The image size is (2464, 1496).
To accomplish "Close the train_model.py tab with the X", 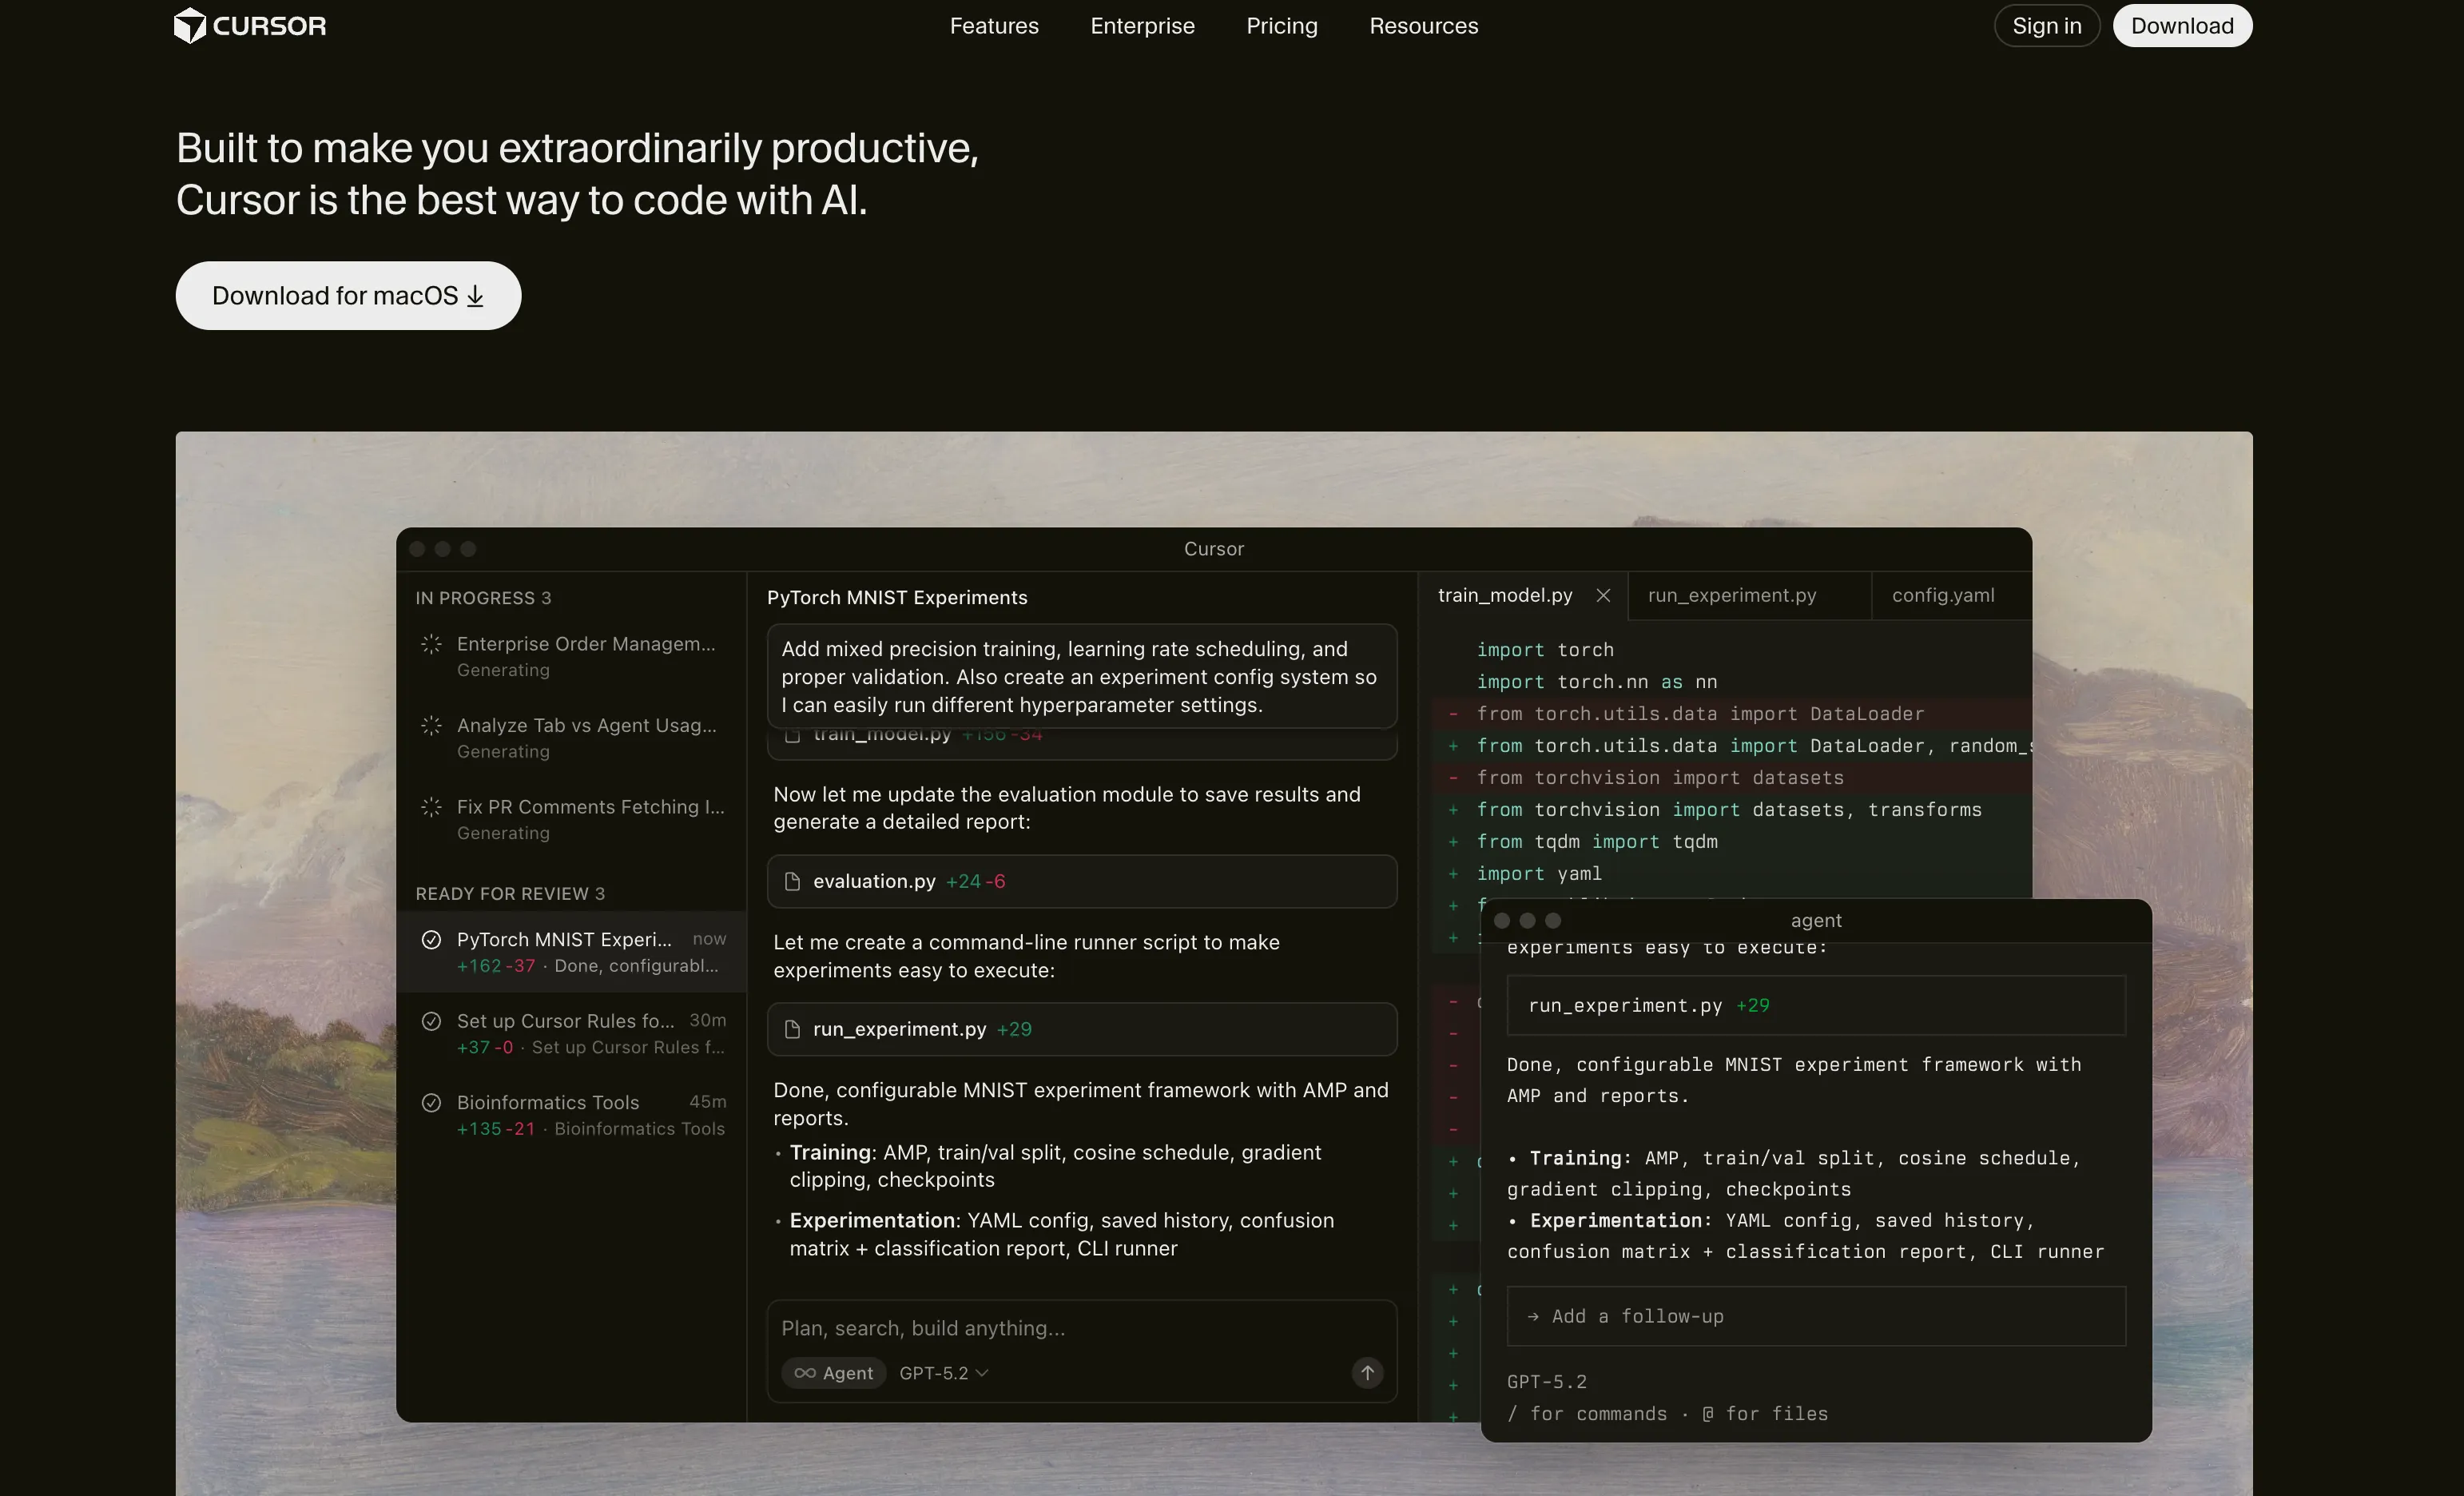I will [1603, 596].
